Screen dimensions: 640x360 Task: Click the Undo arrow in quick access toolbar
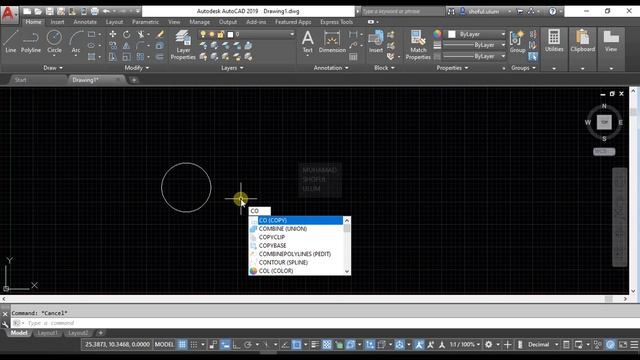(106, 11)
